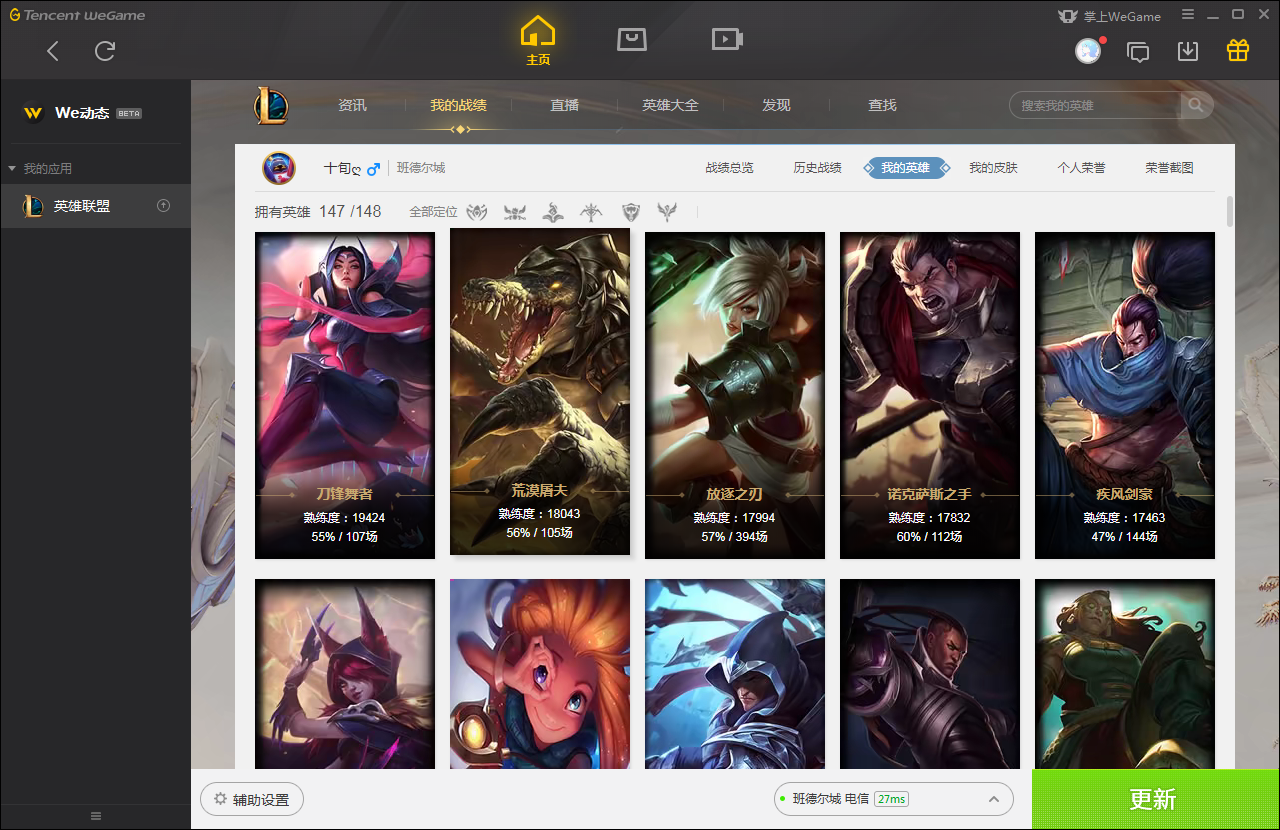1280x830 pixels.
Task: Open the user avatar with red notification dot
Action: pyautogui.click(x=1088, y=51)
